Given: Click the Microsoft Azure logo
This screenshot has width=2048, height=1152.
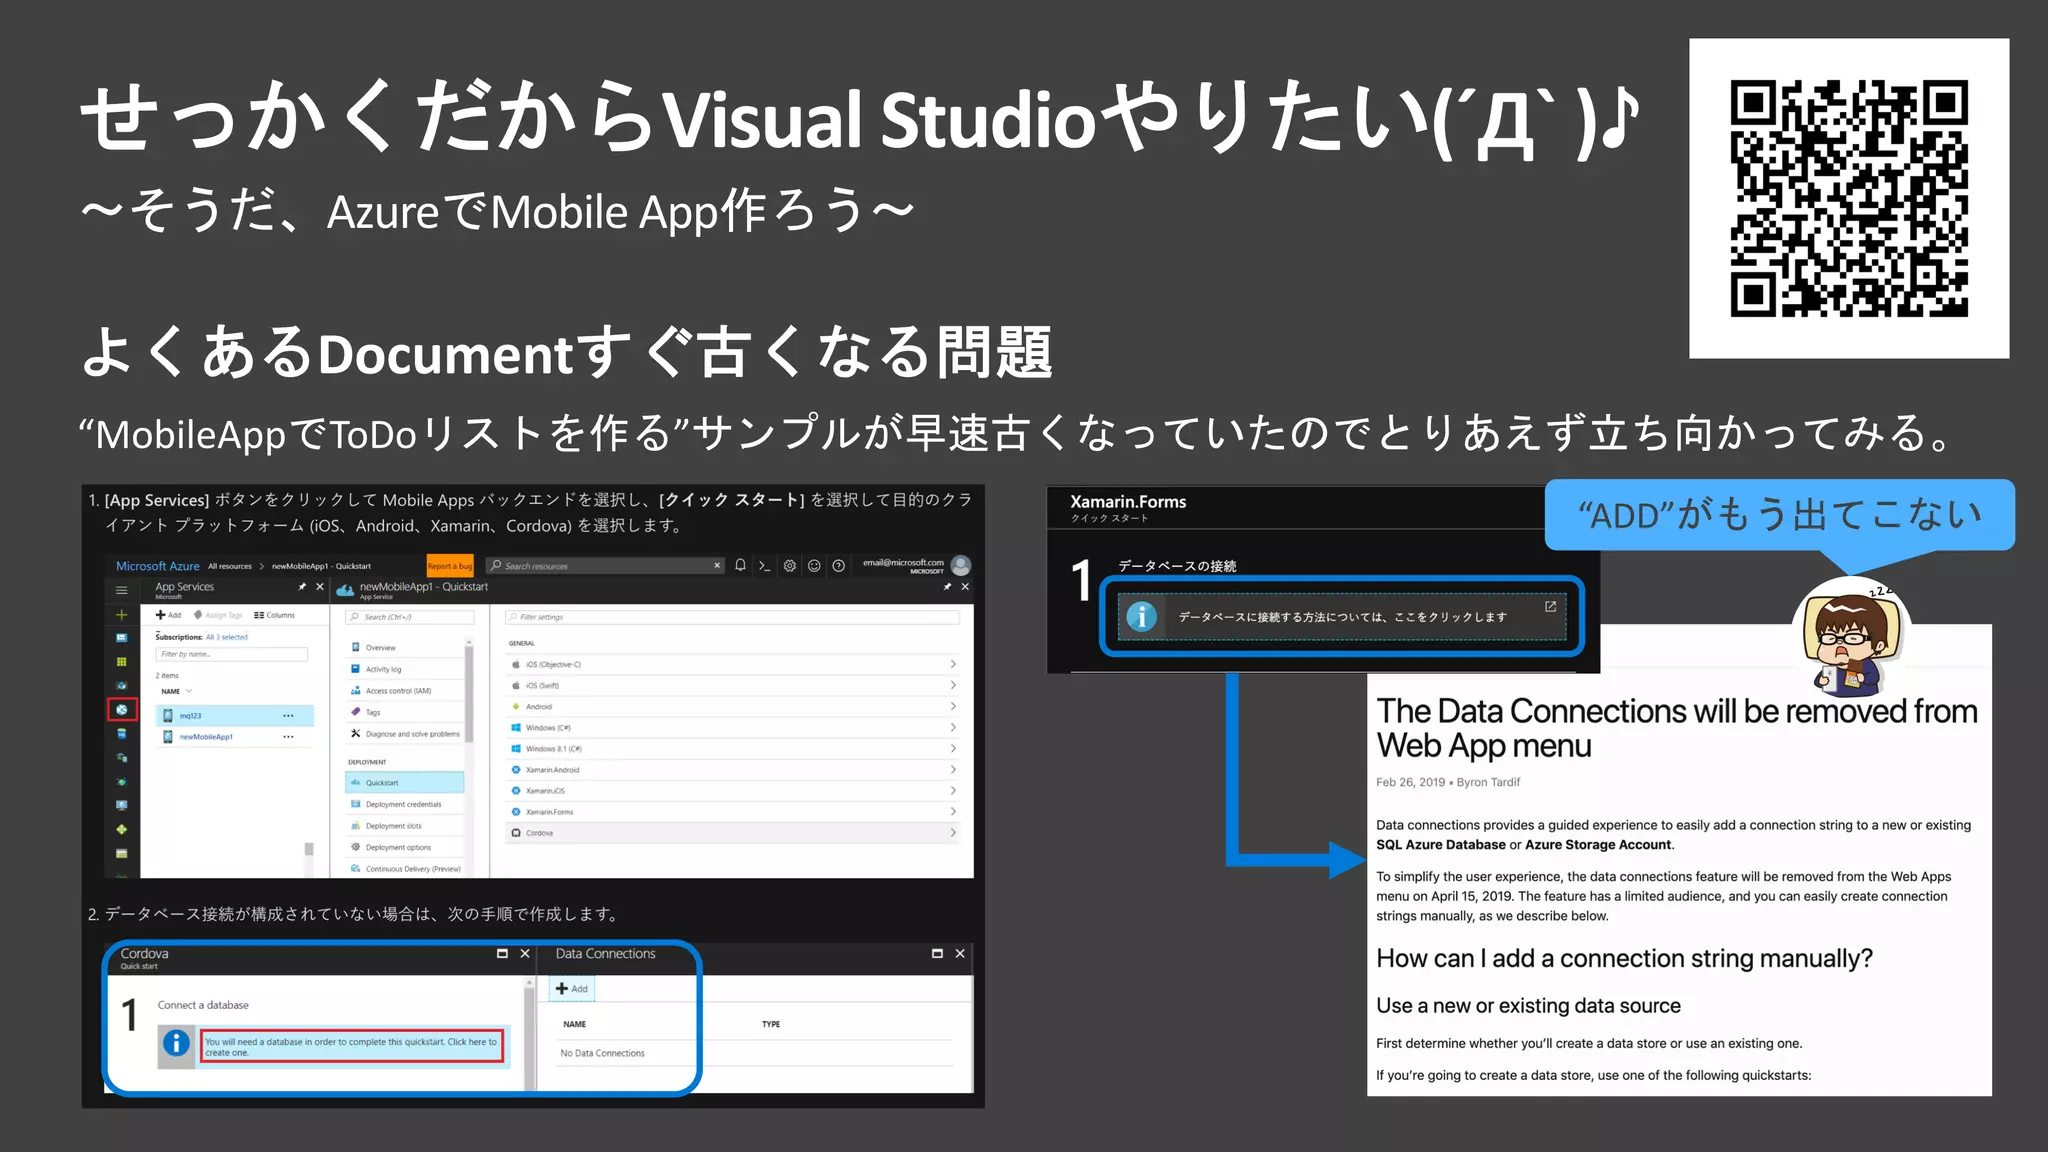Looking at the screenshot, I should [x=157, y=566].
